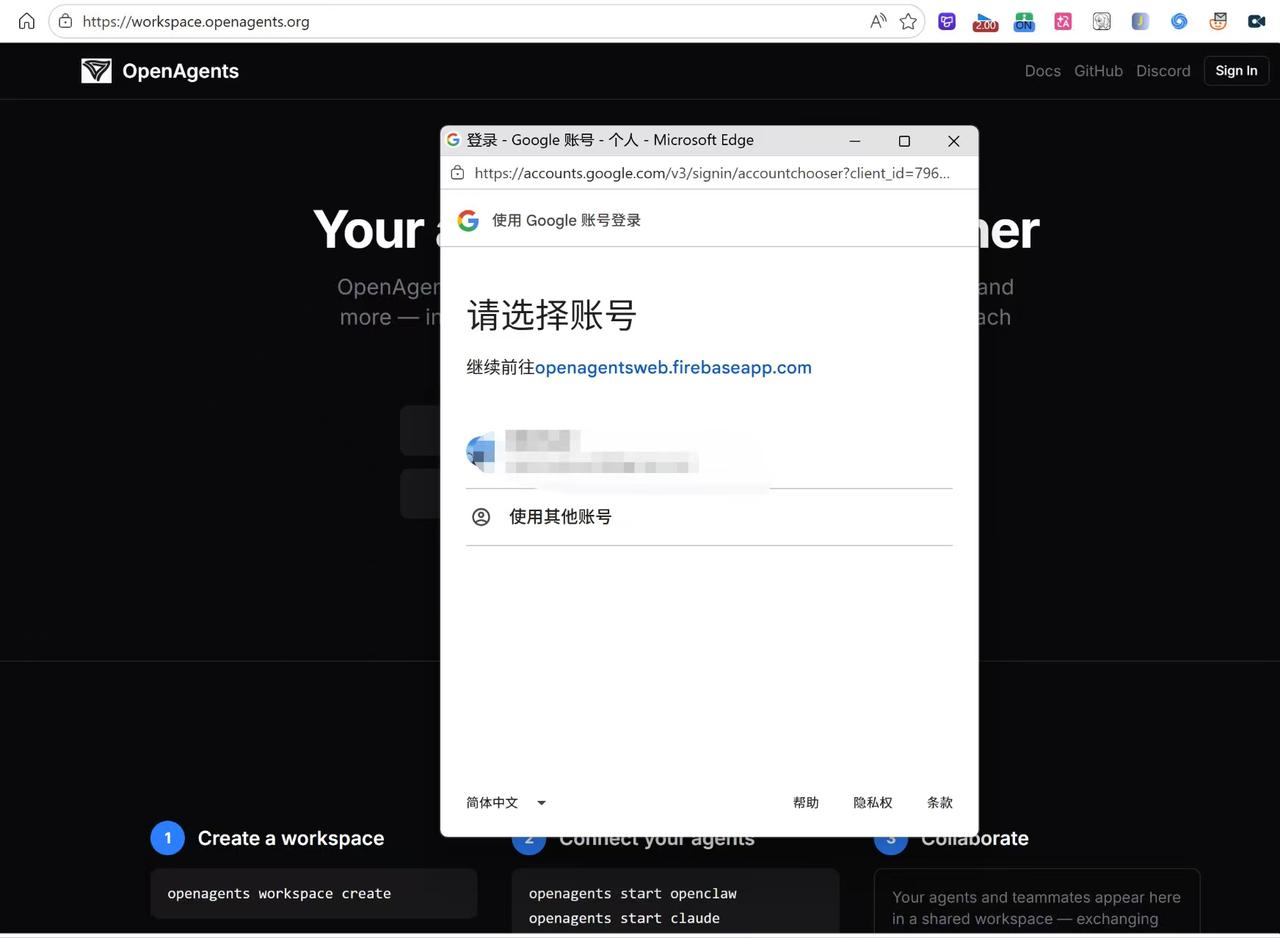Click the person icon beside 使用其他账号

point(481,517)
